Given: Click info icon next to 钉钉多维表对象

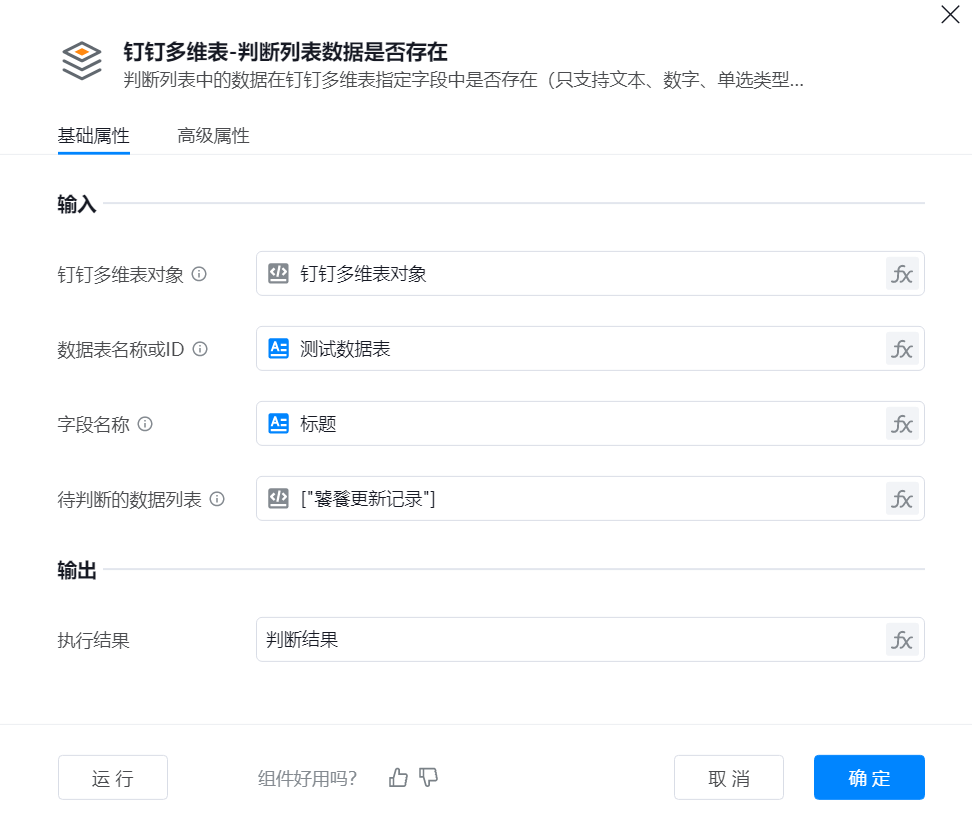Looking at the screenshot, I should 199,274.
